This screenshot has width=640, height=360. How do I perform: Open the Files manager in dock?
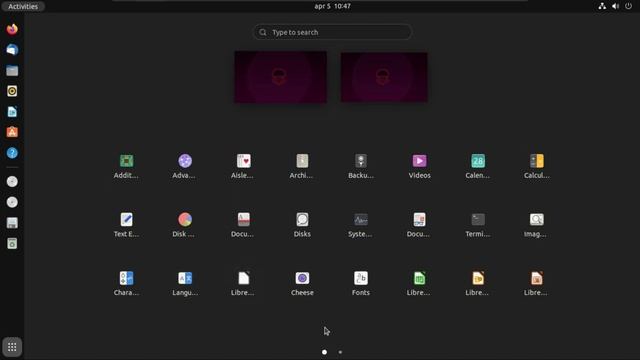(12, 71)
